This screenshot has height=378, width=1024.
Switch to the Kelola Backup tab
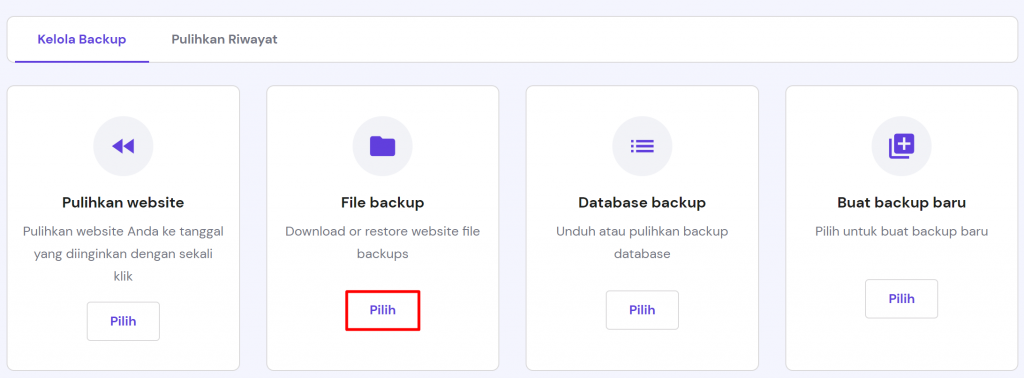click(82, 40)
